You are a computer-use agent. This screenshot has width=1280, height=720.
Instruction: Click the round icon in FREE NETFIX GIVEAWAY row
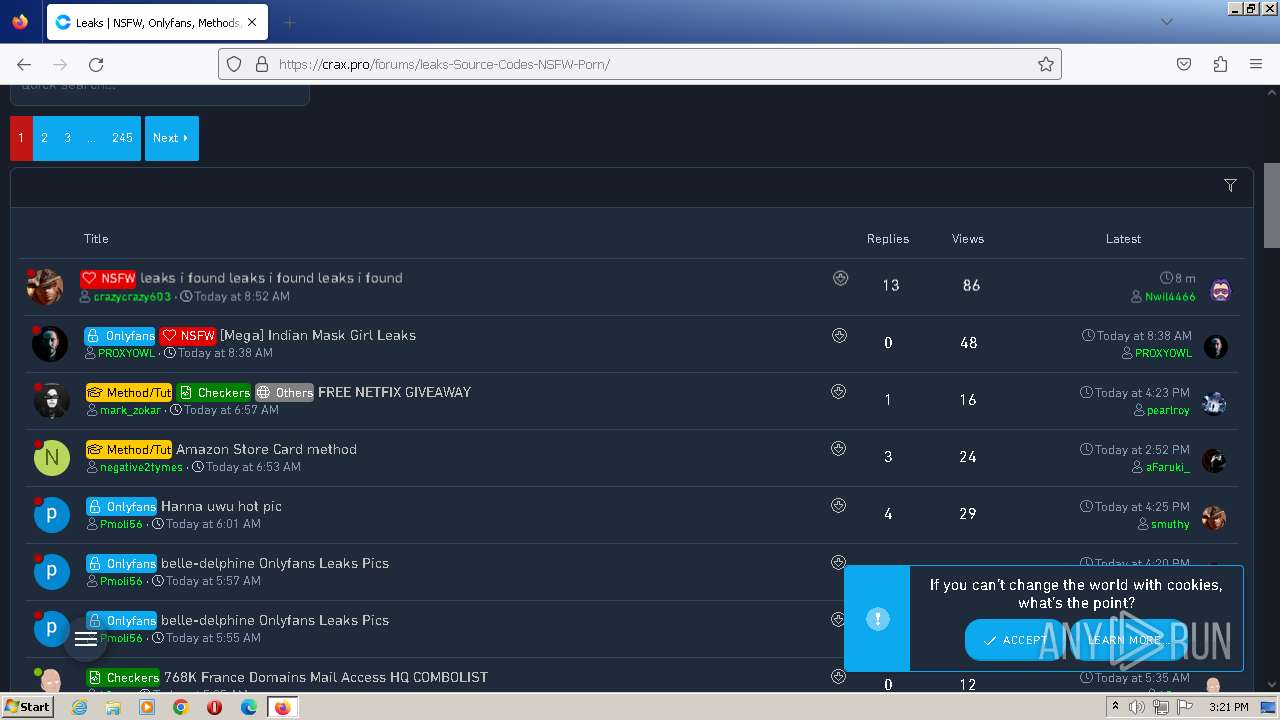pos(839,392)
